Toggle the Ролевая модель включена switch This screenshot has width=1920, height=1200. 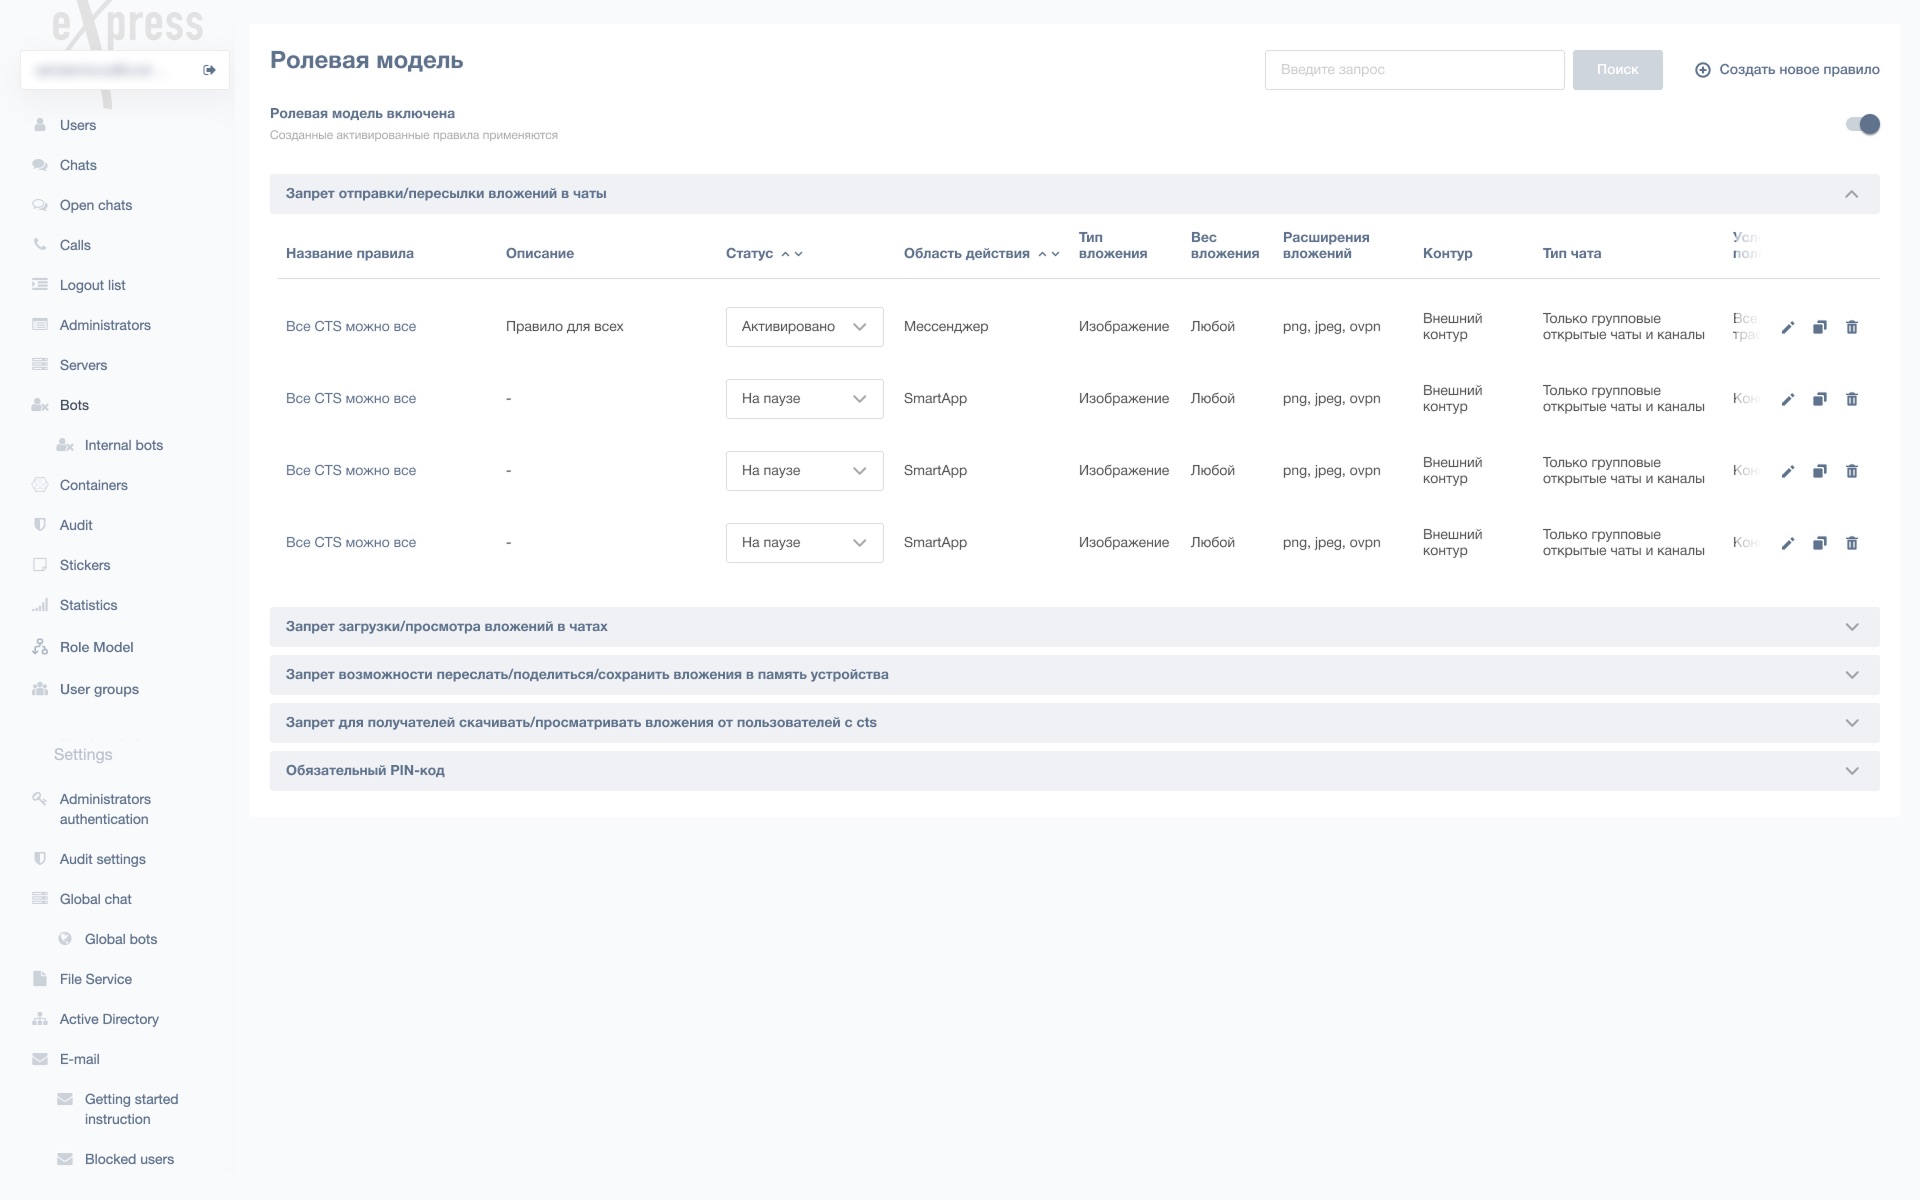click(x=1863, y=124)
